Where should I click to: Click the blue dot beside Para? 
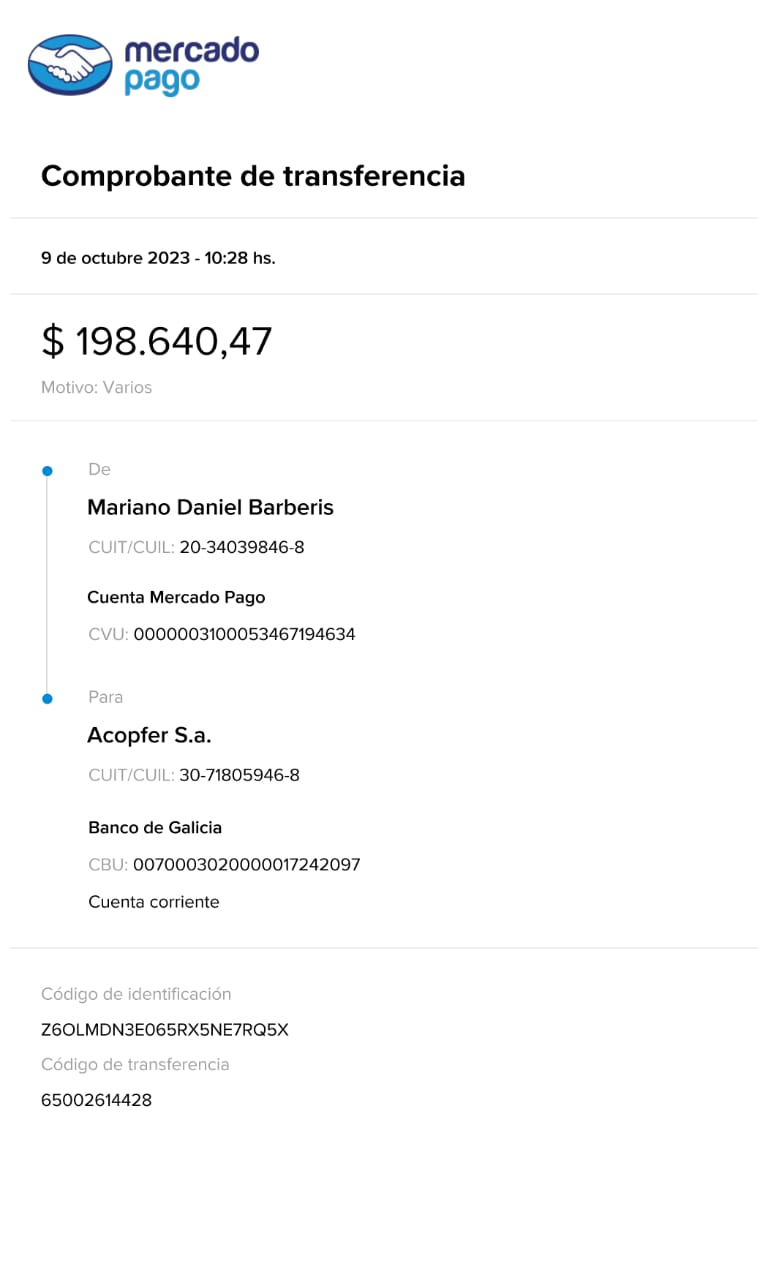click(47, 698)
